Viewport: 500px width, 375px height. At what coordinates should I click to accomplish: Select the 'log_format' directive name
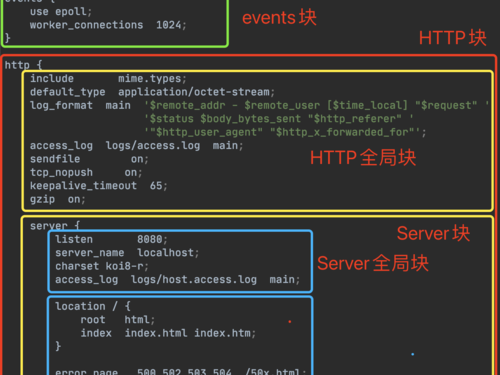point(61,105)
